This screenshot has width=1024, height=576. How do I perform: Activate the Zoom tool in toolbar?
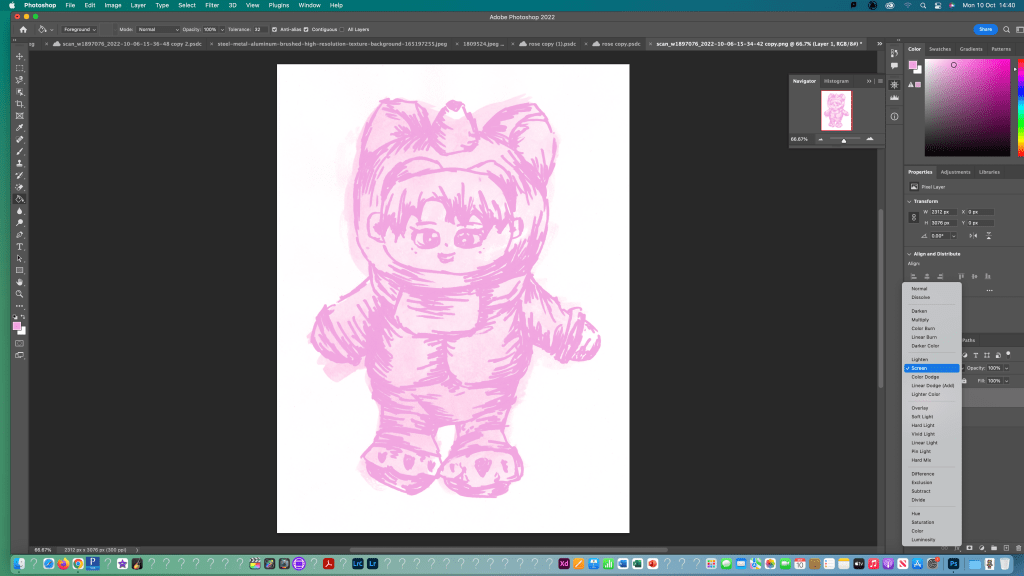[x=19, y=294]
